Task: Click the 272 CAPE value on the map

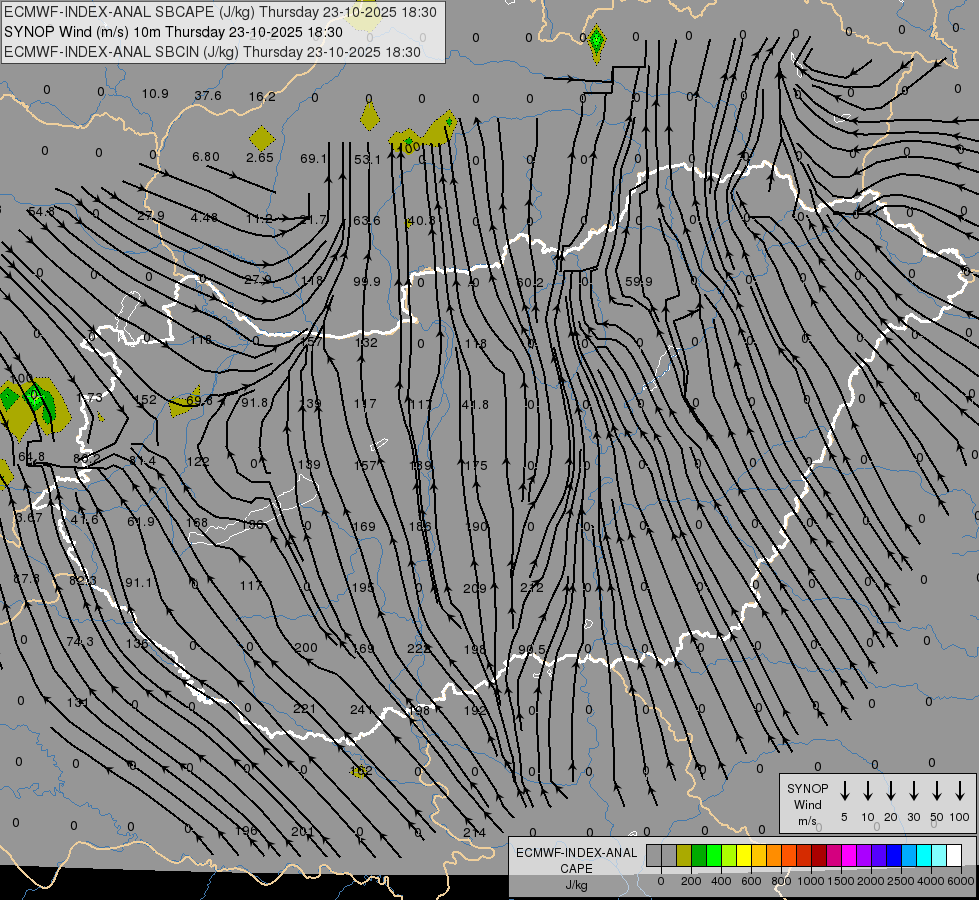Action: coord(532,588)
